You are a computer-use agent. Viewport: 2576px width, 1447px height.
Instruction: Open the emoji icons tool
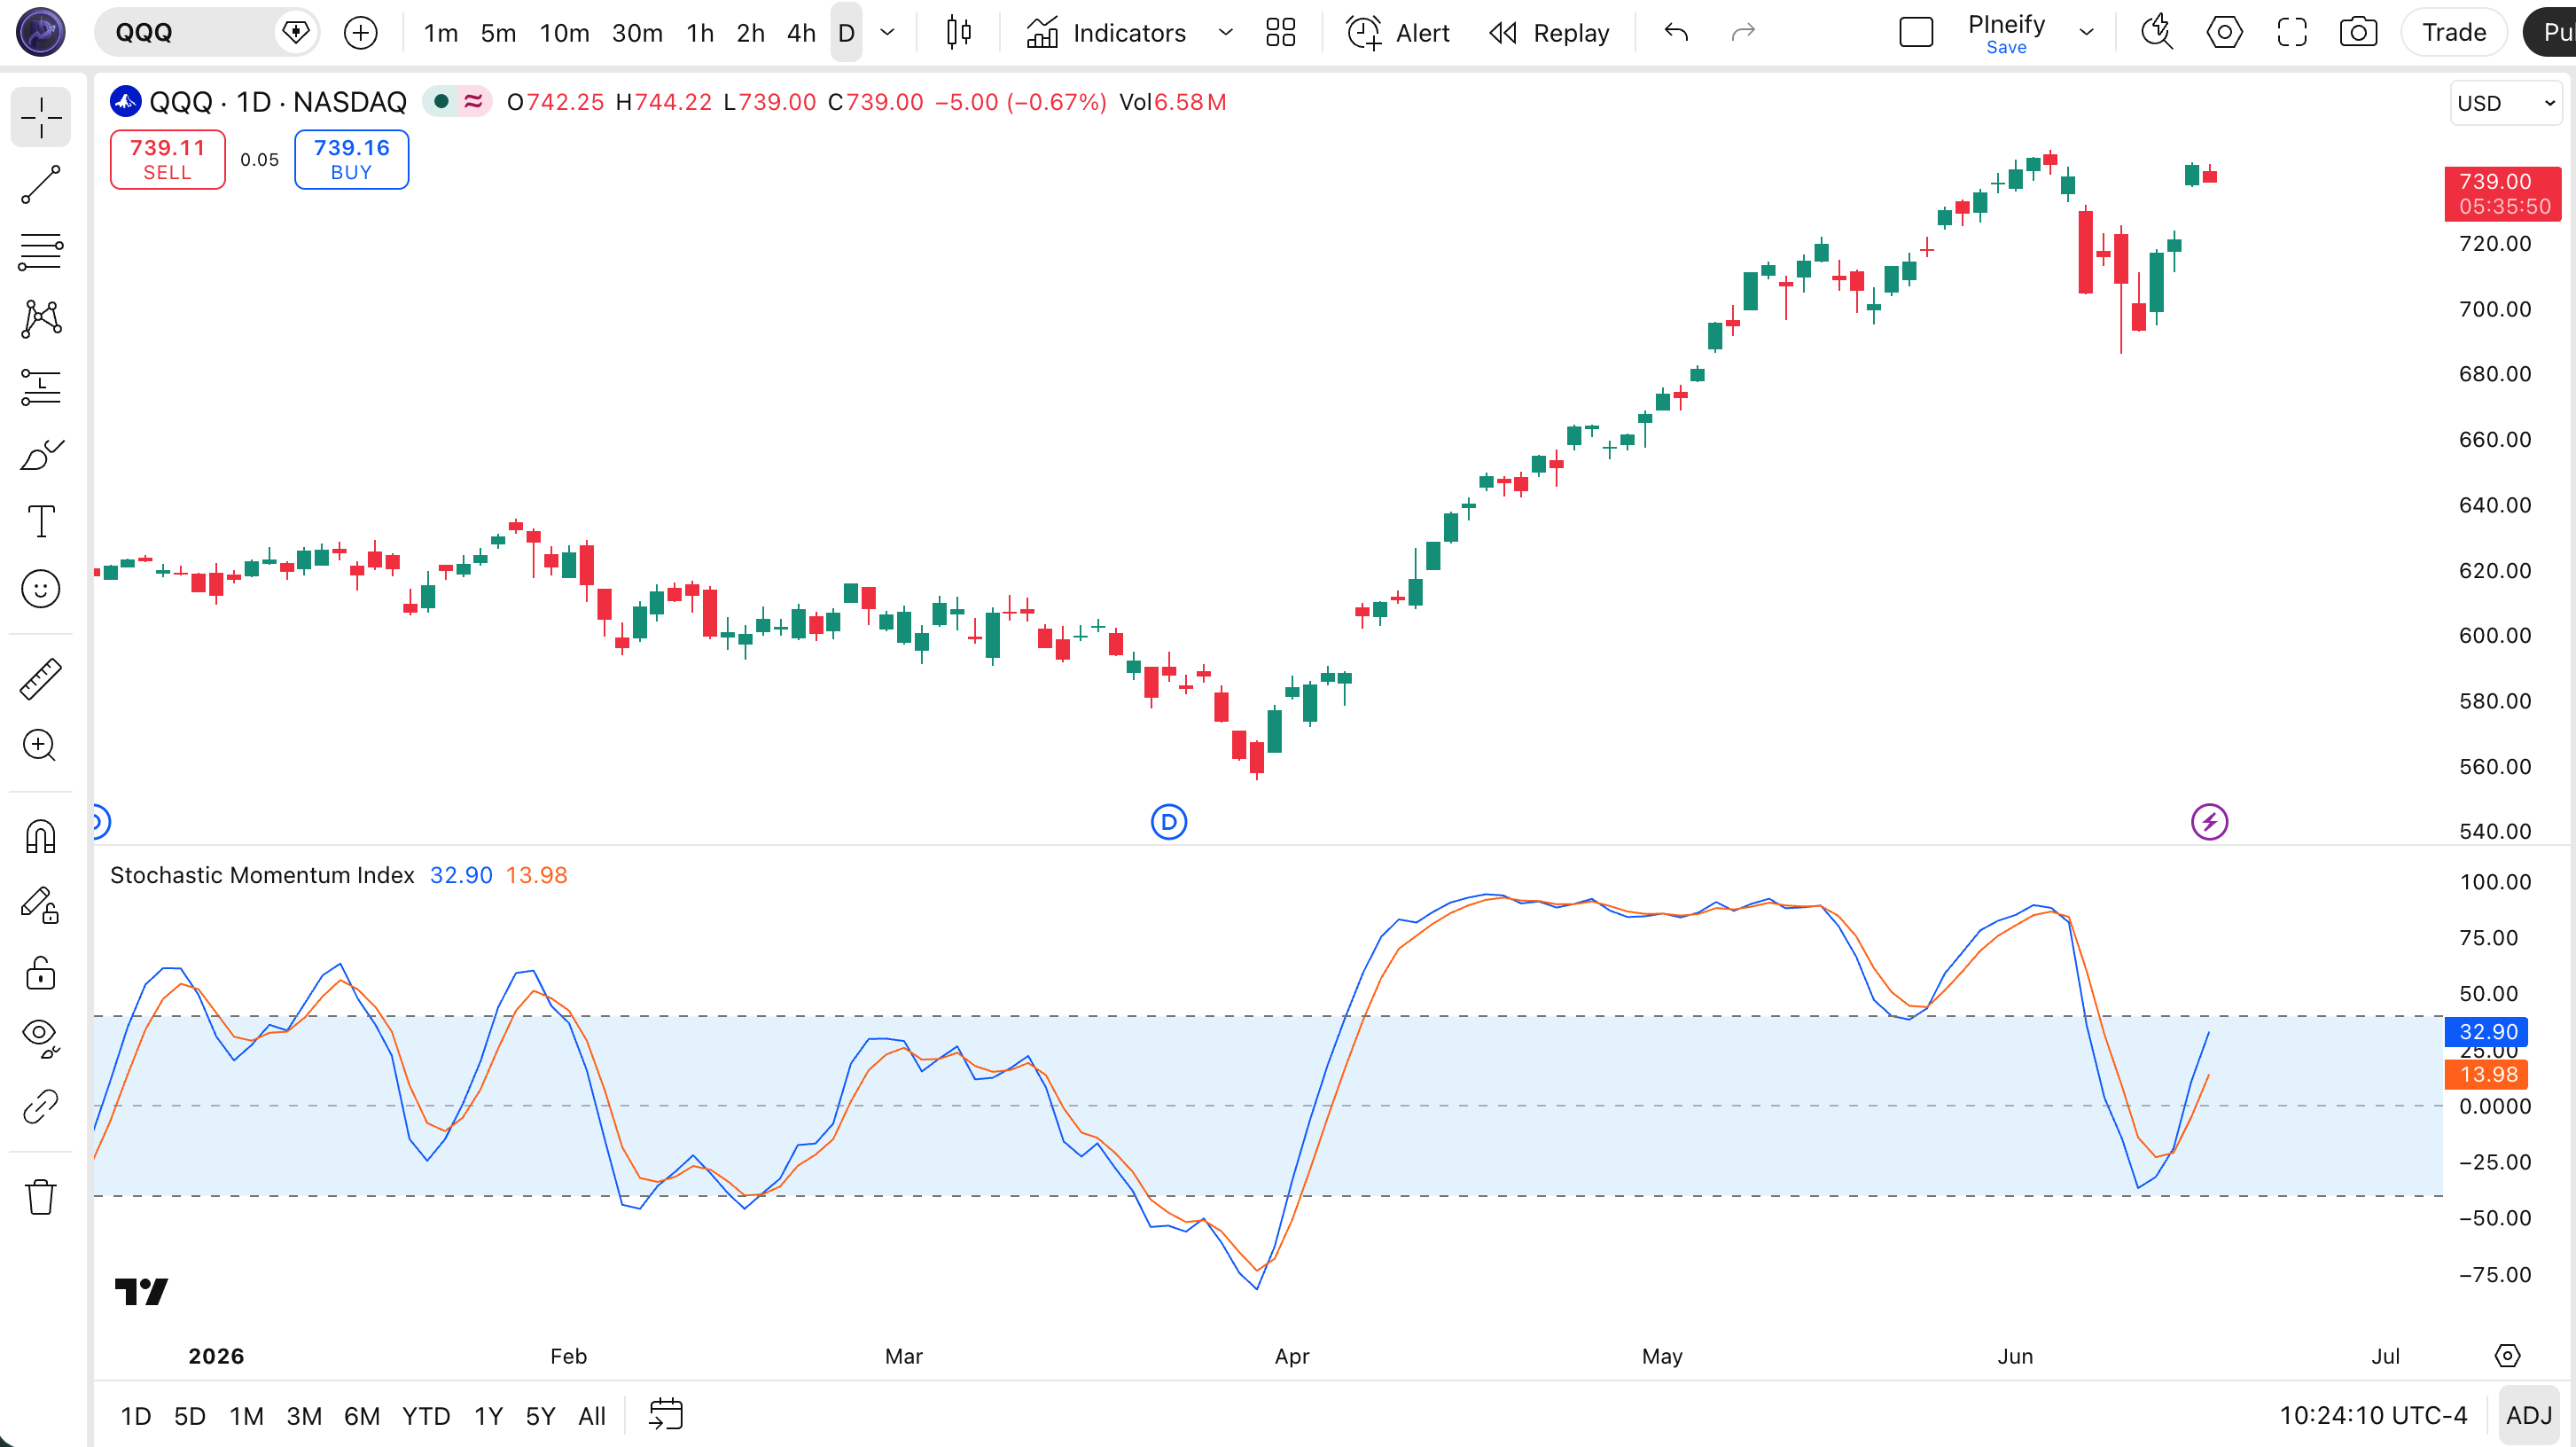coord(41,589)
